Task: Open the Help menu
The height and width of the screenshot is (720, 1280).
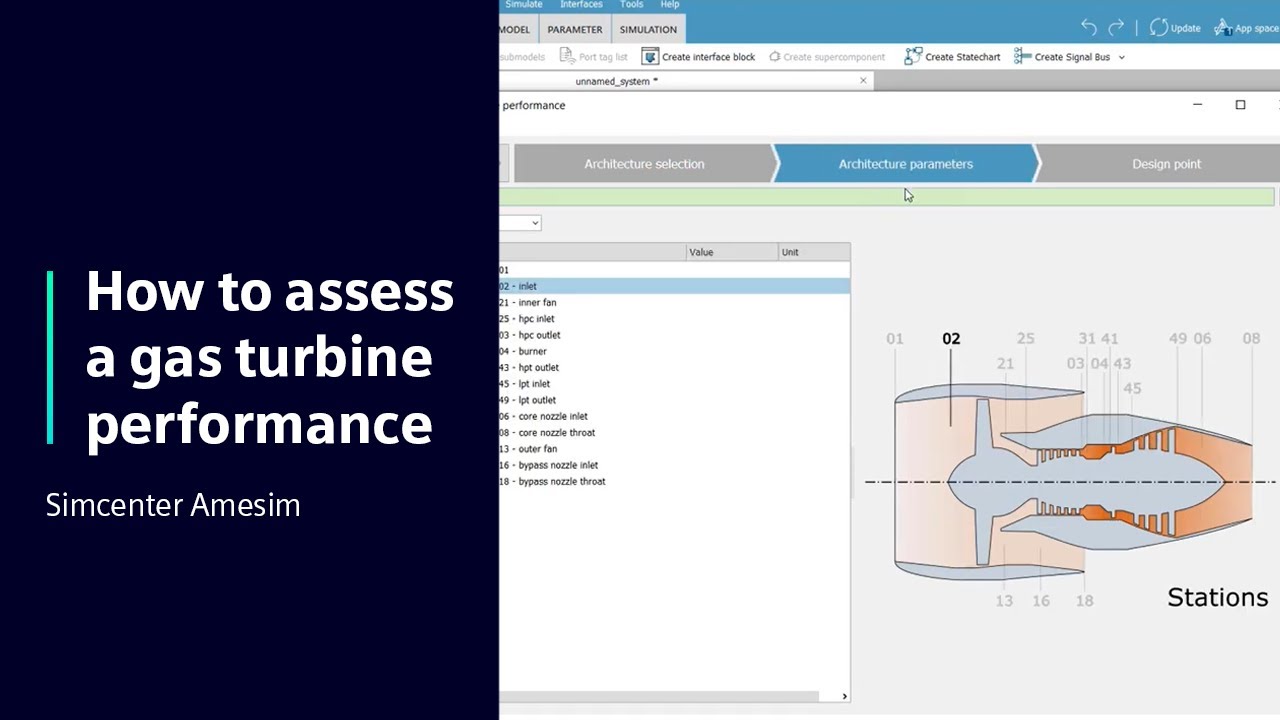Action: [x=669, y=5]
